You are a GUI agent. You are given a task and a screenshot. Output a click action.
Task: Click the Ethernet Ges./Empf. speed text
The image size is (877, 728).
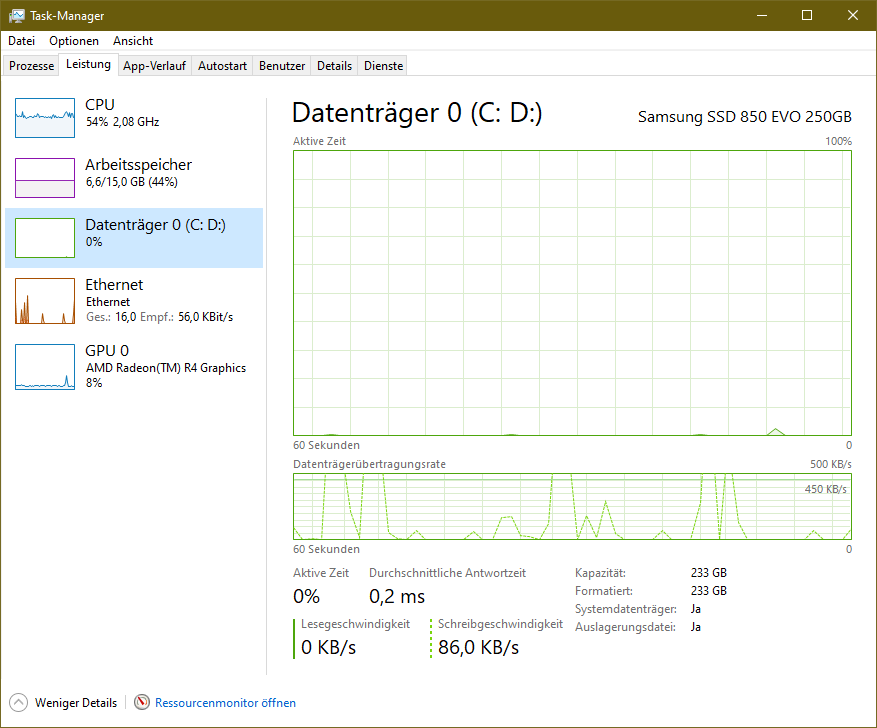pyautogui.click(x=159, y=317)
